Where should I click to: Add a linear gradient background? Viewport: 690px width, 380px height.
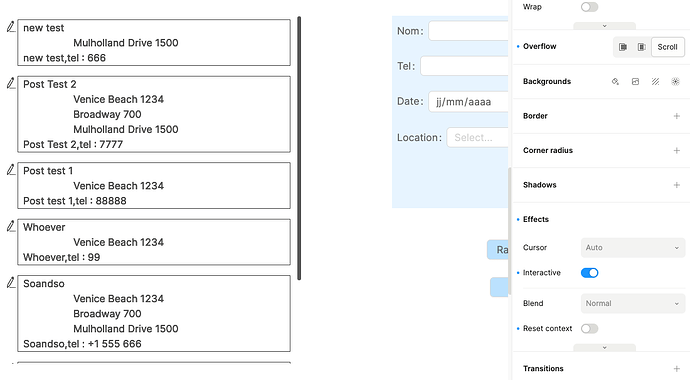pos(655,81)
